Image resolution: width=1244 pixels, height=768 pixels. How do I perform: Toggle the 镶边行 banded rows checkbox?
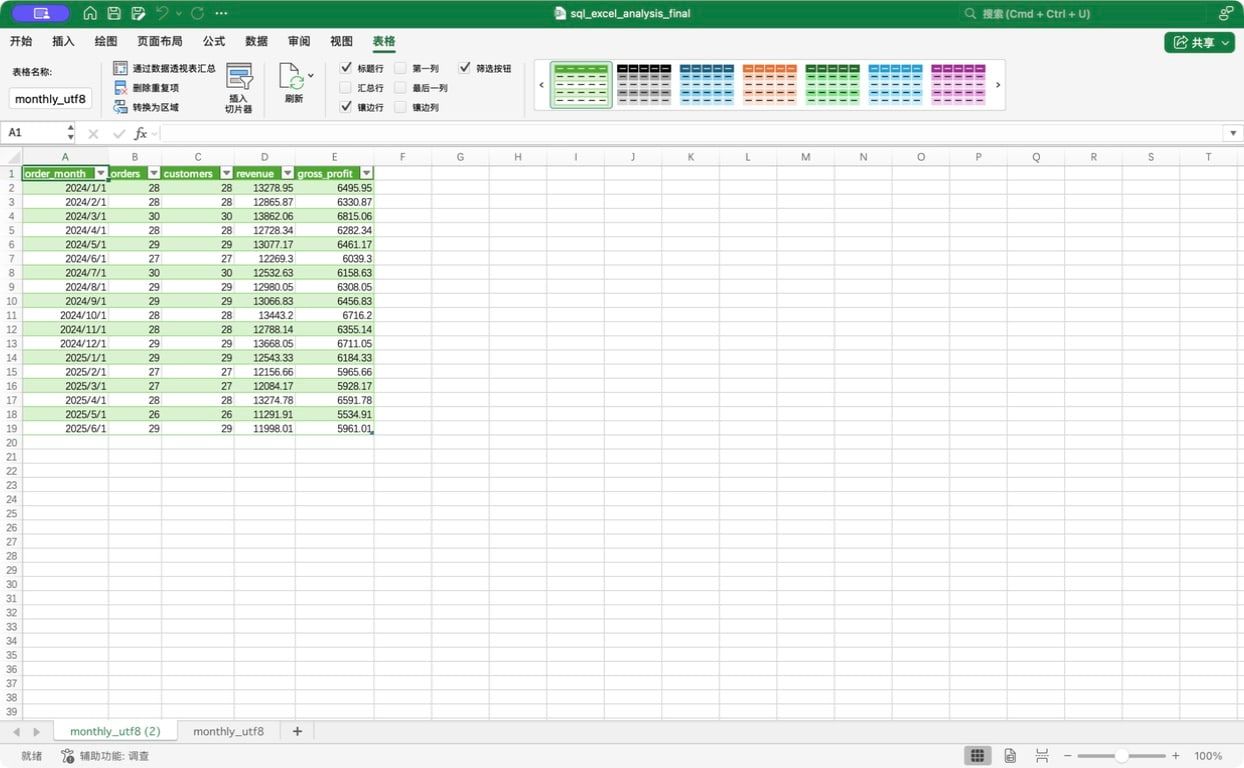pos(346,107)
